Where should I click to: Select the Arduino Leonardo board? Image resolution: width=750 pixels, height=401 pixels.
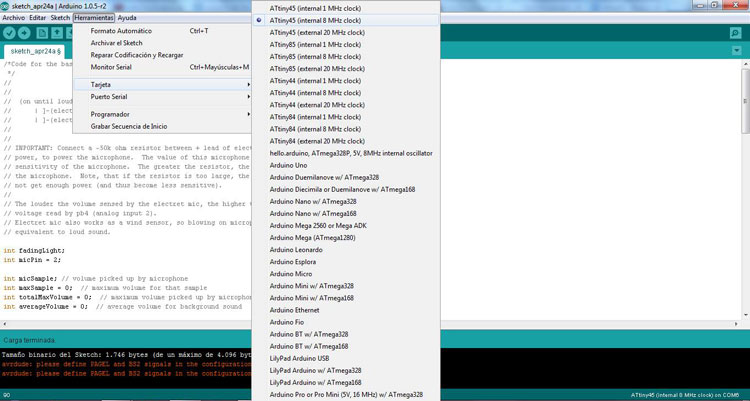(x=345, y=250)
